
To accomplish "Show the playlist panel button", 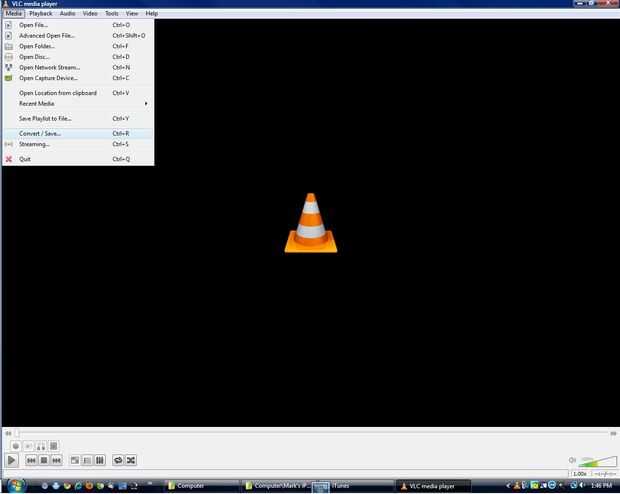I will 87,460.
